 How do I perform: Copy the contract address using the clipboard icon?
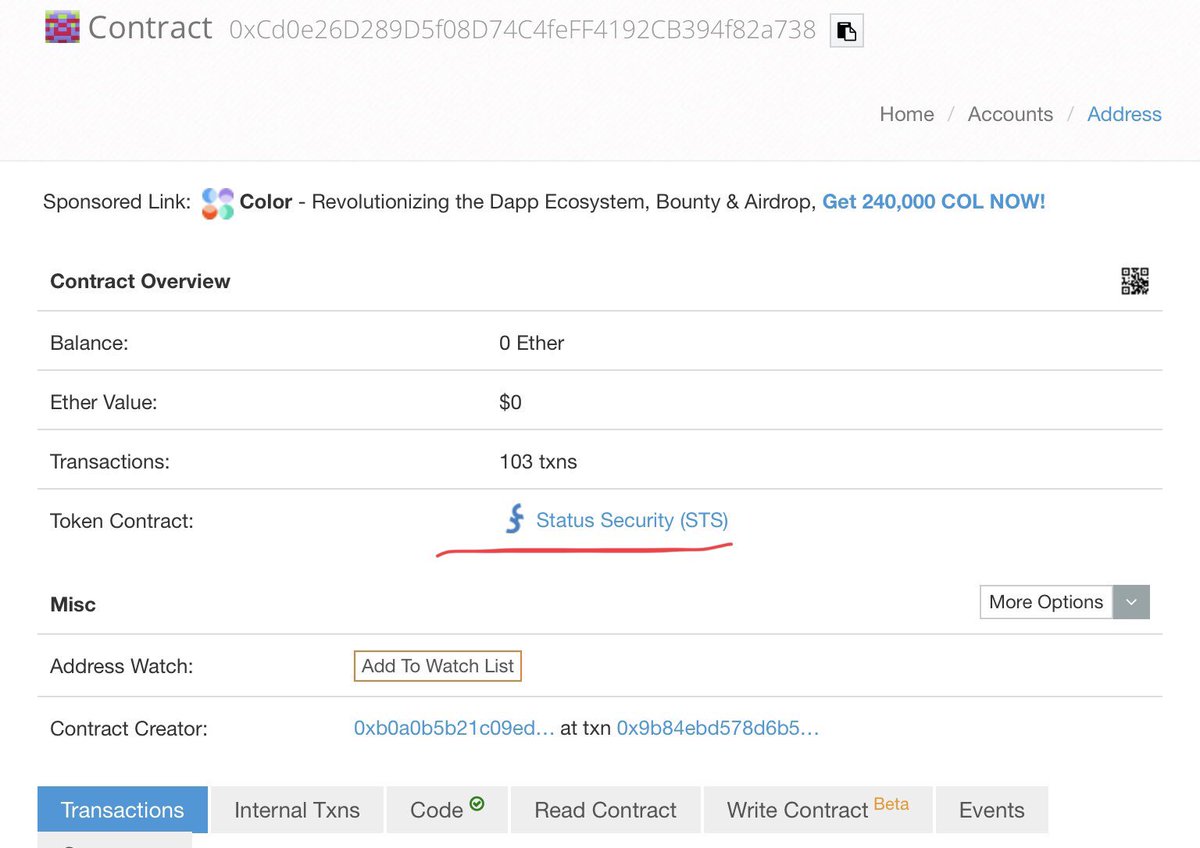click(845, 31)
